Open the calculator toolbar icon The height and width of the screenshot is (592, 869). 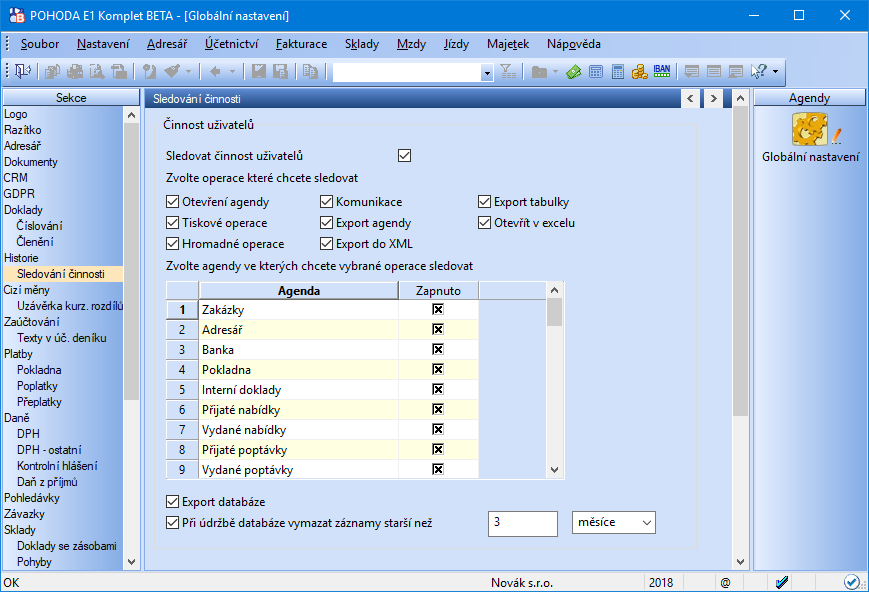point(618,72)
